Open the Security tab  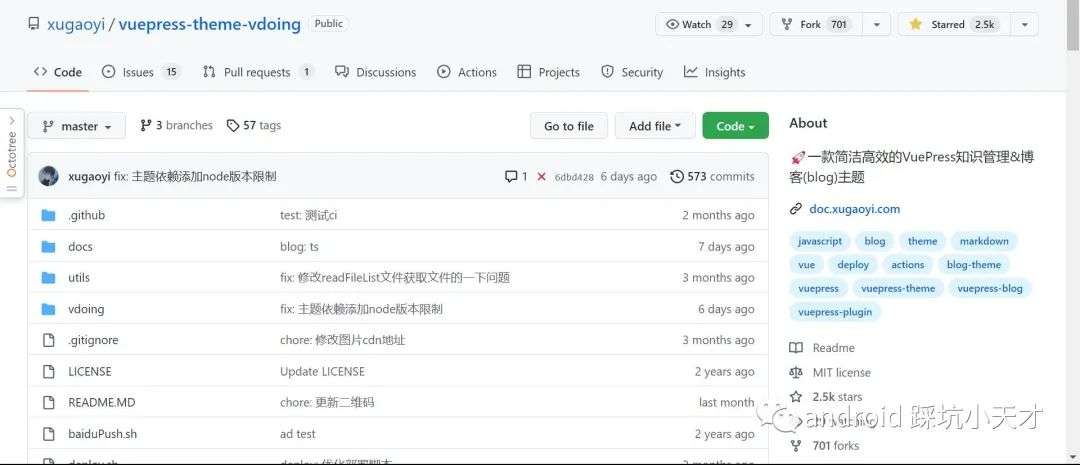click(632, 72)
